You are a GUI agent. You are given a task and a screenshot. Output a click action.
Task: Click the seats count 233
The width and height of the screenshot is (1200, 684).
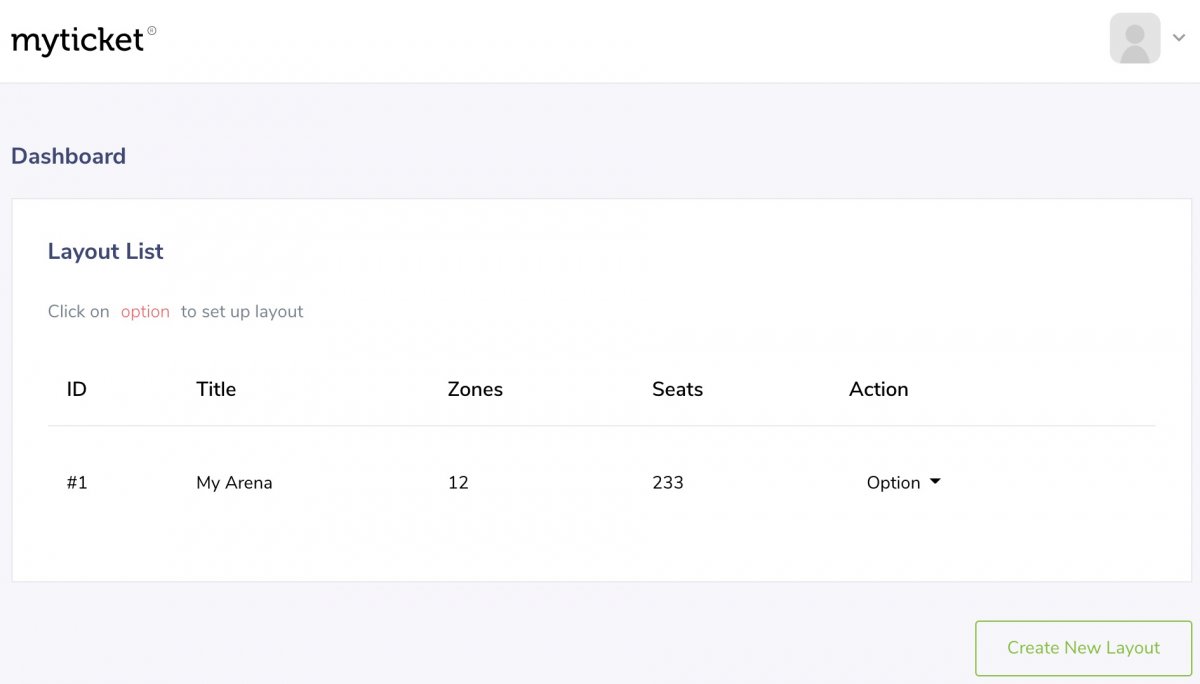(x=667, y=482)
